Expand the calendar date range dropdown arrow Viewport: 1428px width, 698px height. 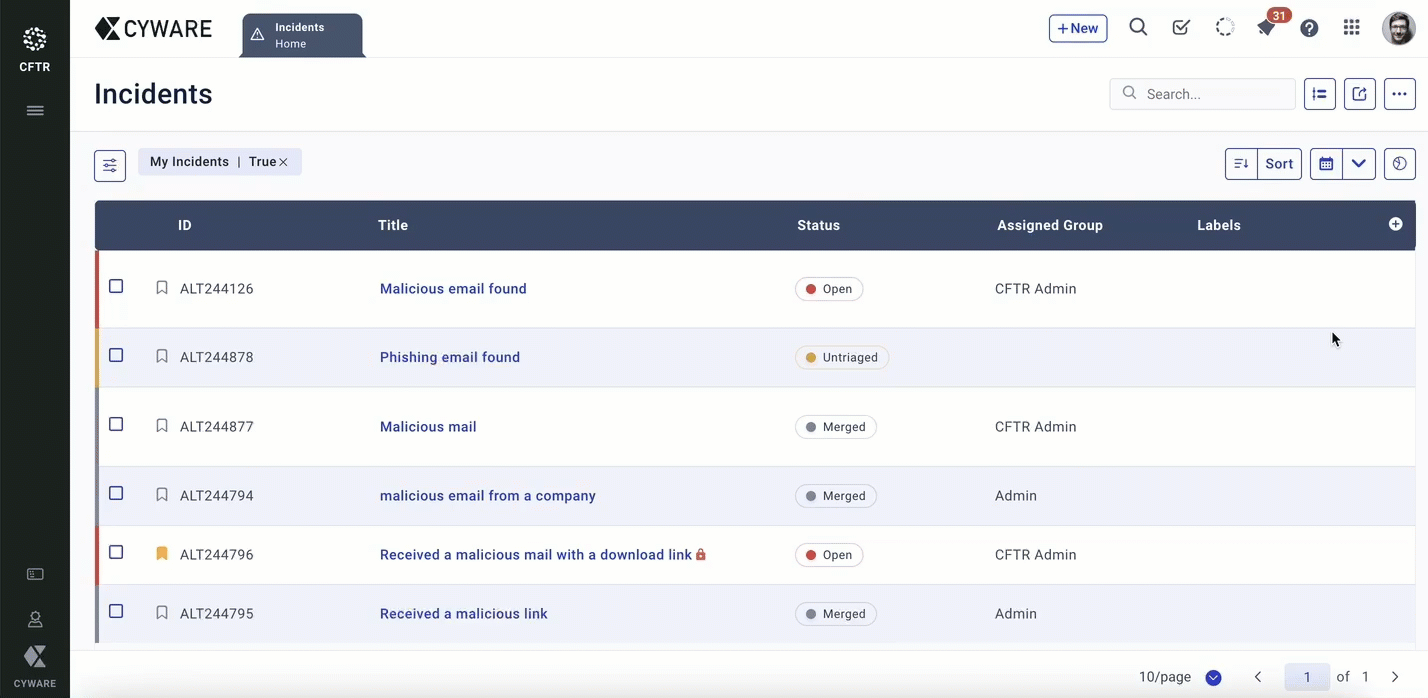pyautogui.click(x=1358, y=164)
